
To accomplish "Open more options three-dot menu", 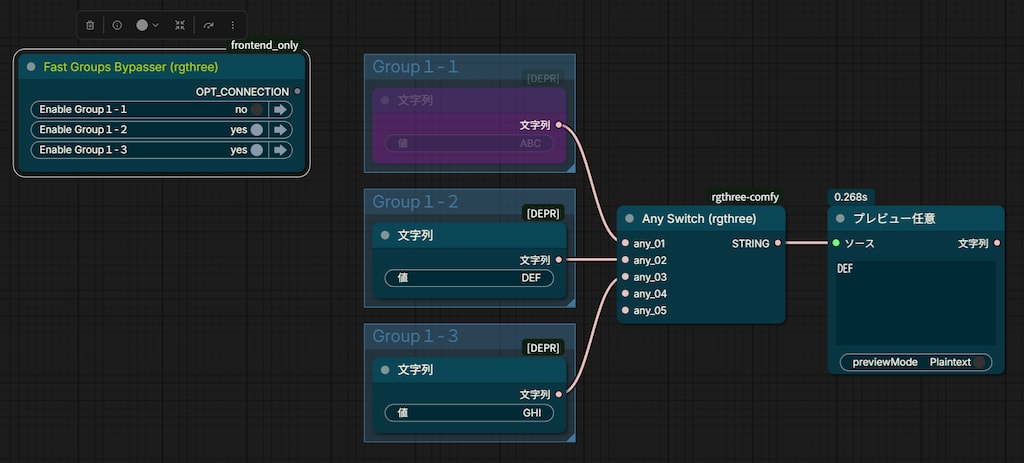I will pos(233,25).
